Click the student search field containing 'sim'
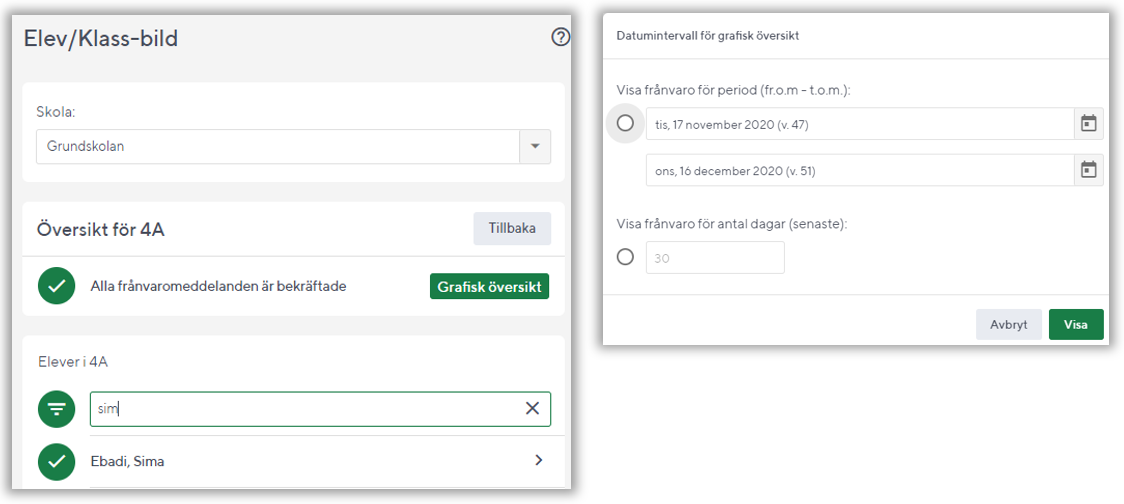The height and width of the screenshot is (504, 1124). point(305,408)
